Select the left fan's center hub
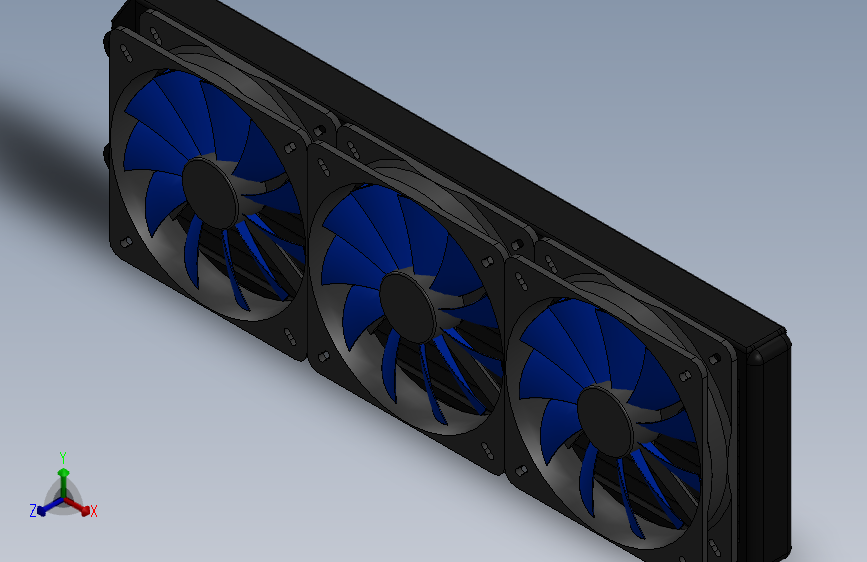The height and width of the screenshot is (562, 867). (211, 193)
